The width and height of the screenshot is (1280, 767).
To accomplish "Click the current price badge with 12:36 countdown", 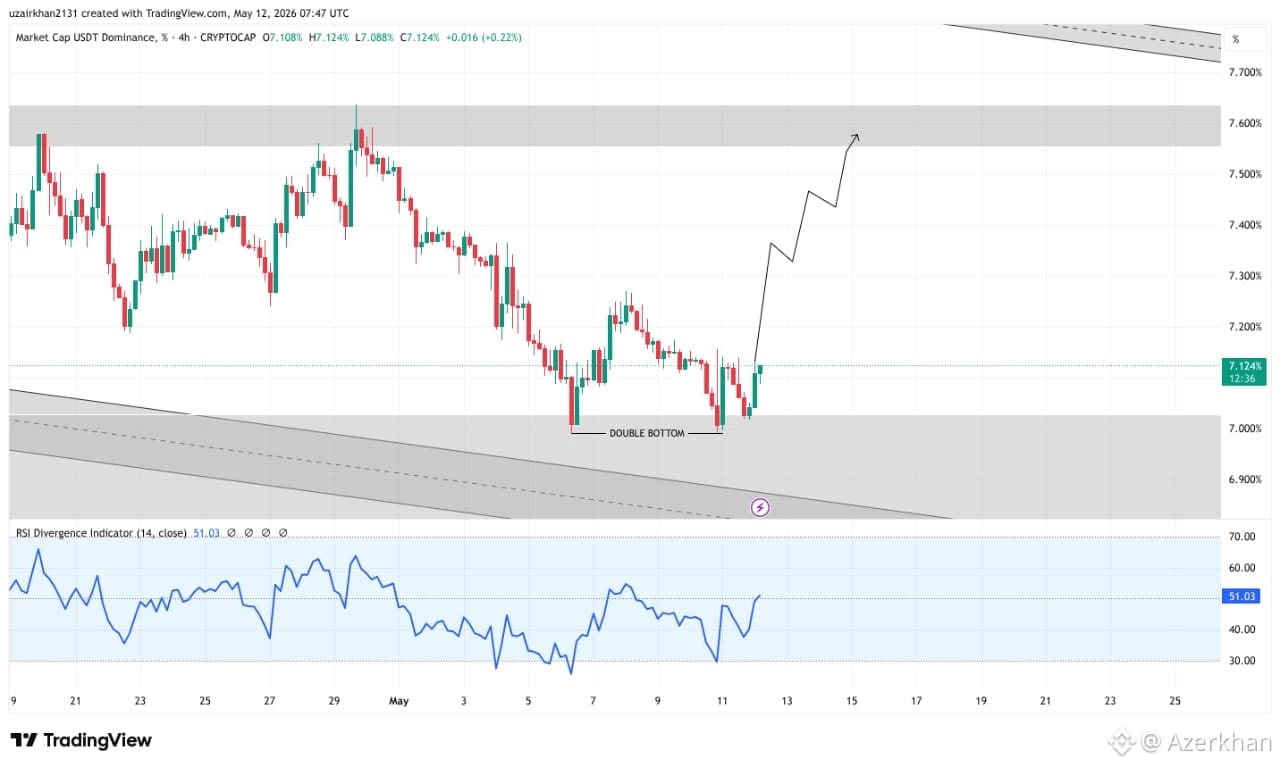I will pos(1246,371).
